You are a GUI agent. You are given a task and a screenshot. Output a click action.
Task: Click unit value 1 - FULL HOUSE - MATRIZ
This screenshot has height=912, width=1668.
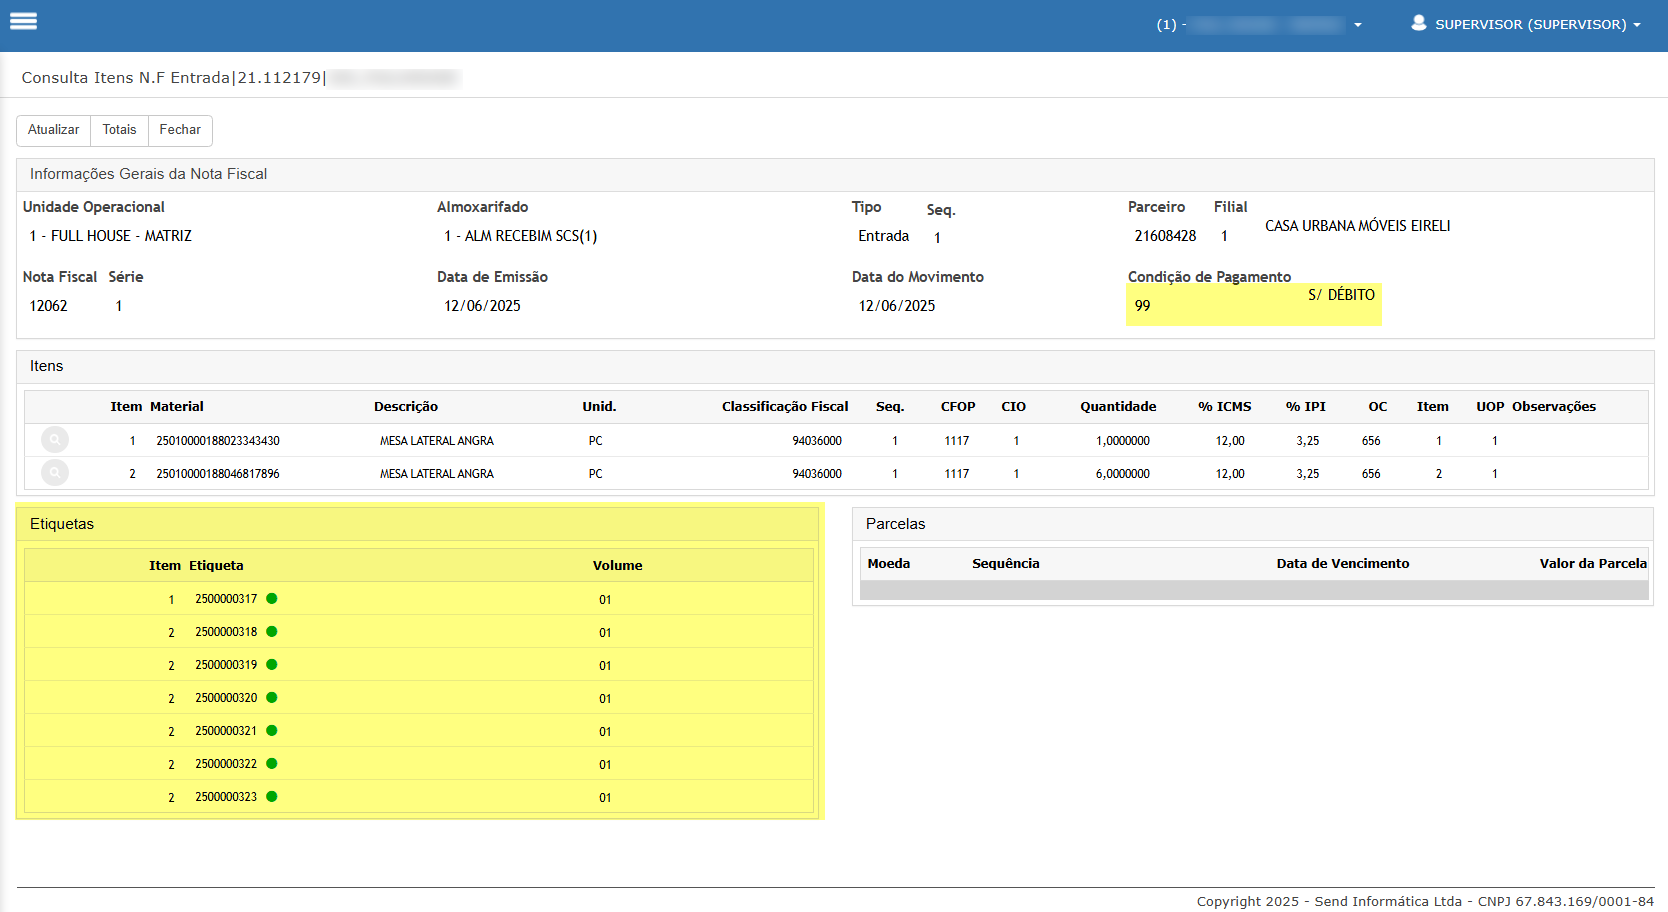110,236
